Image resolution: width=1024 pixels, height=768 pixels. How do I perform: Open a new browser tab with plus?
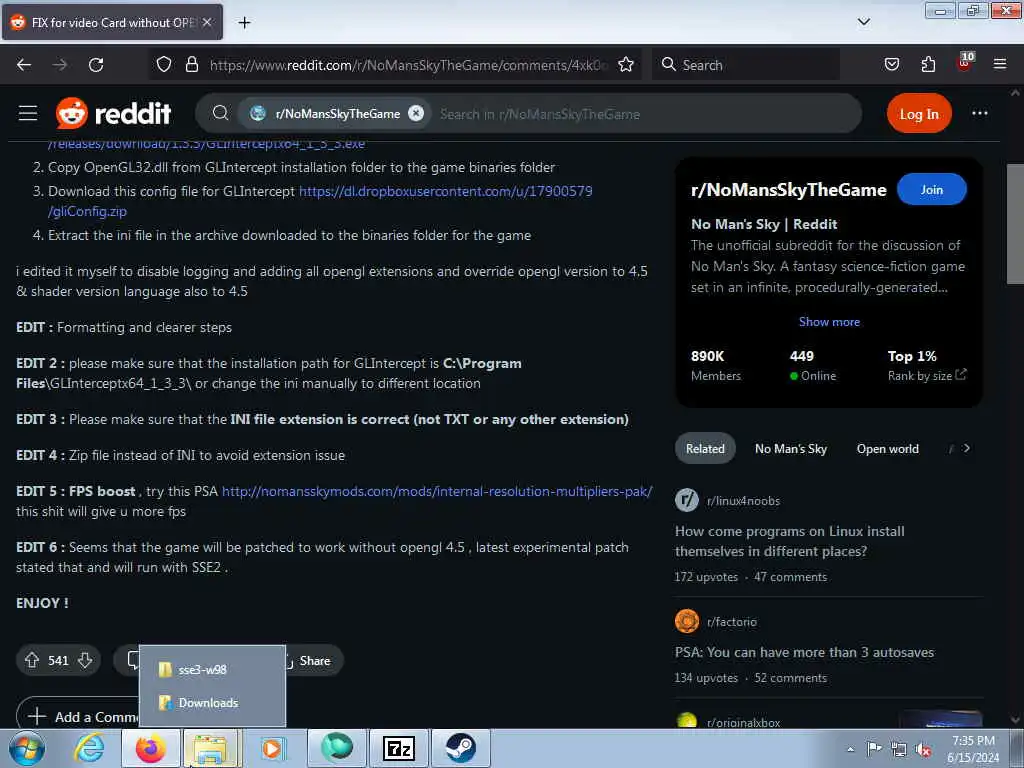click(x=244, y=23)
